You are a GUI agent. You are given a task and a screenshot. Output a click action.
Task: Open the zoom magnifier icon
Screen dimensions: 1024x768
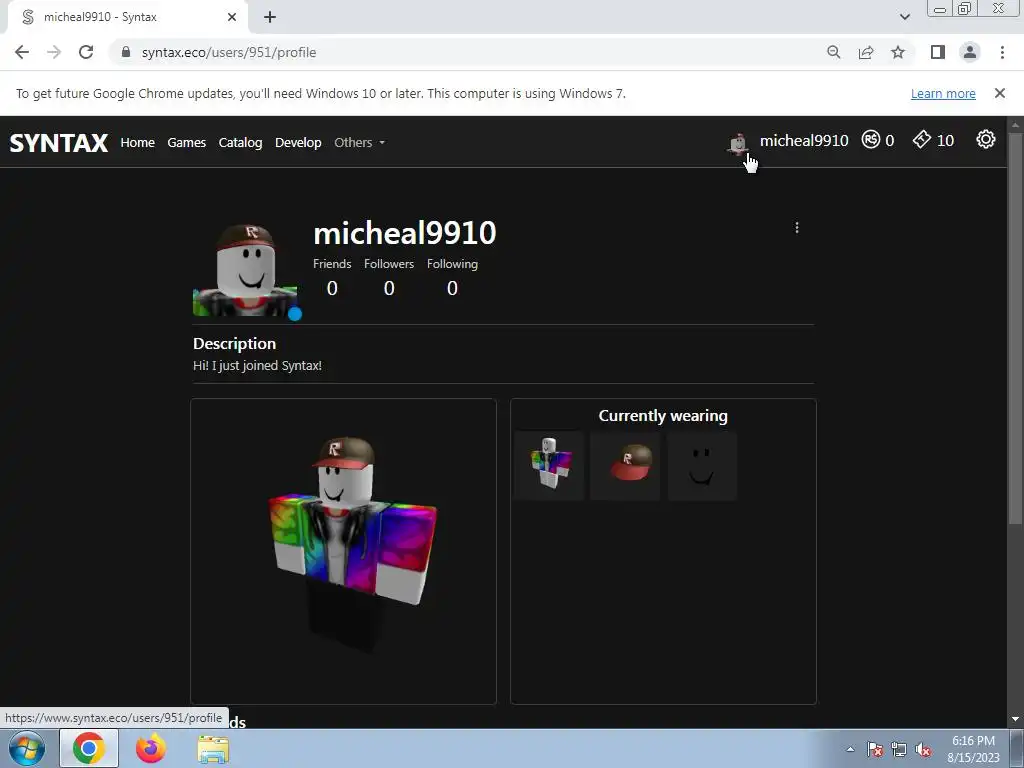coord(833,52)
